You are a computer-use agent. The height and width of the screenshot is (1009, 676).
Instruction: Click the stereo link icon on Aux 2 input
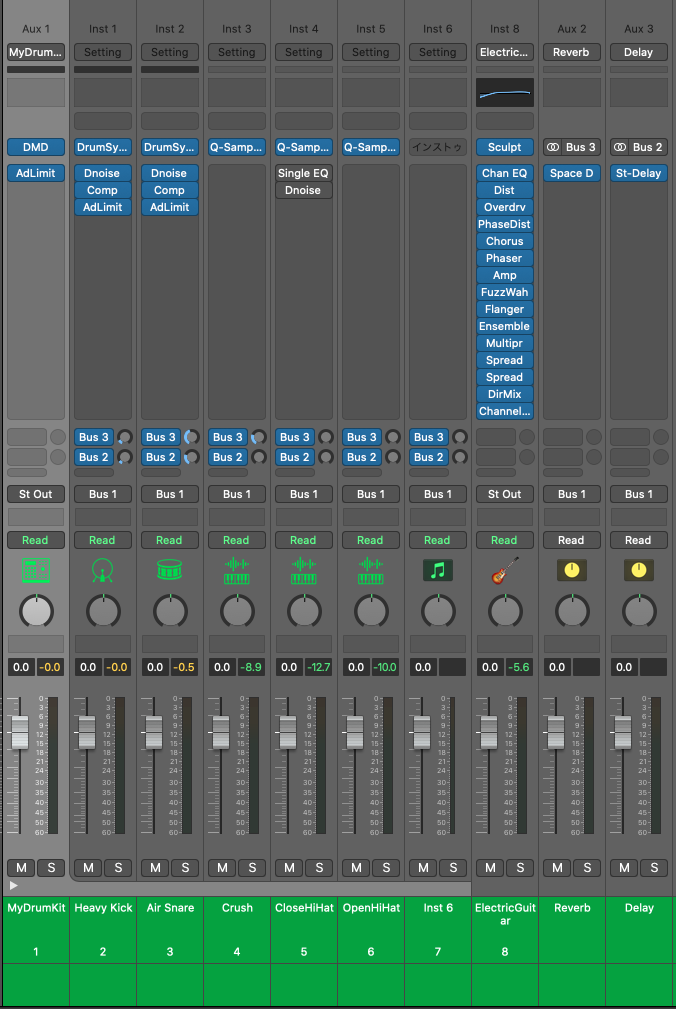point(553,147)
